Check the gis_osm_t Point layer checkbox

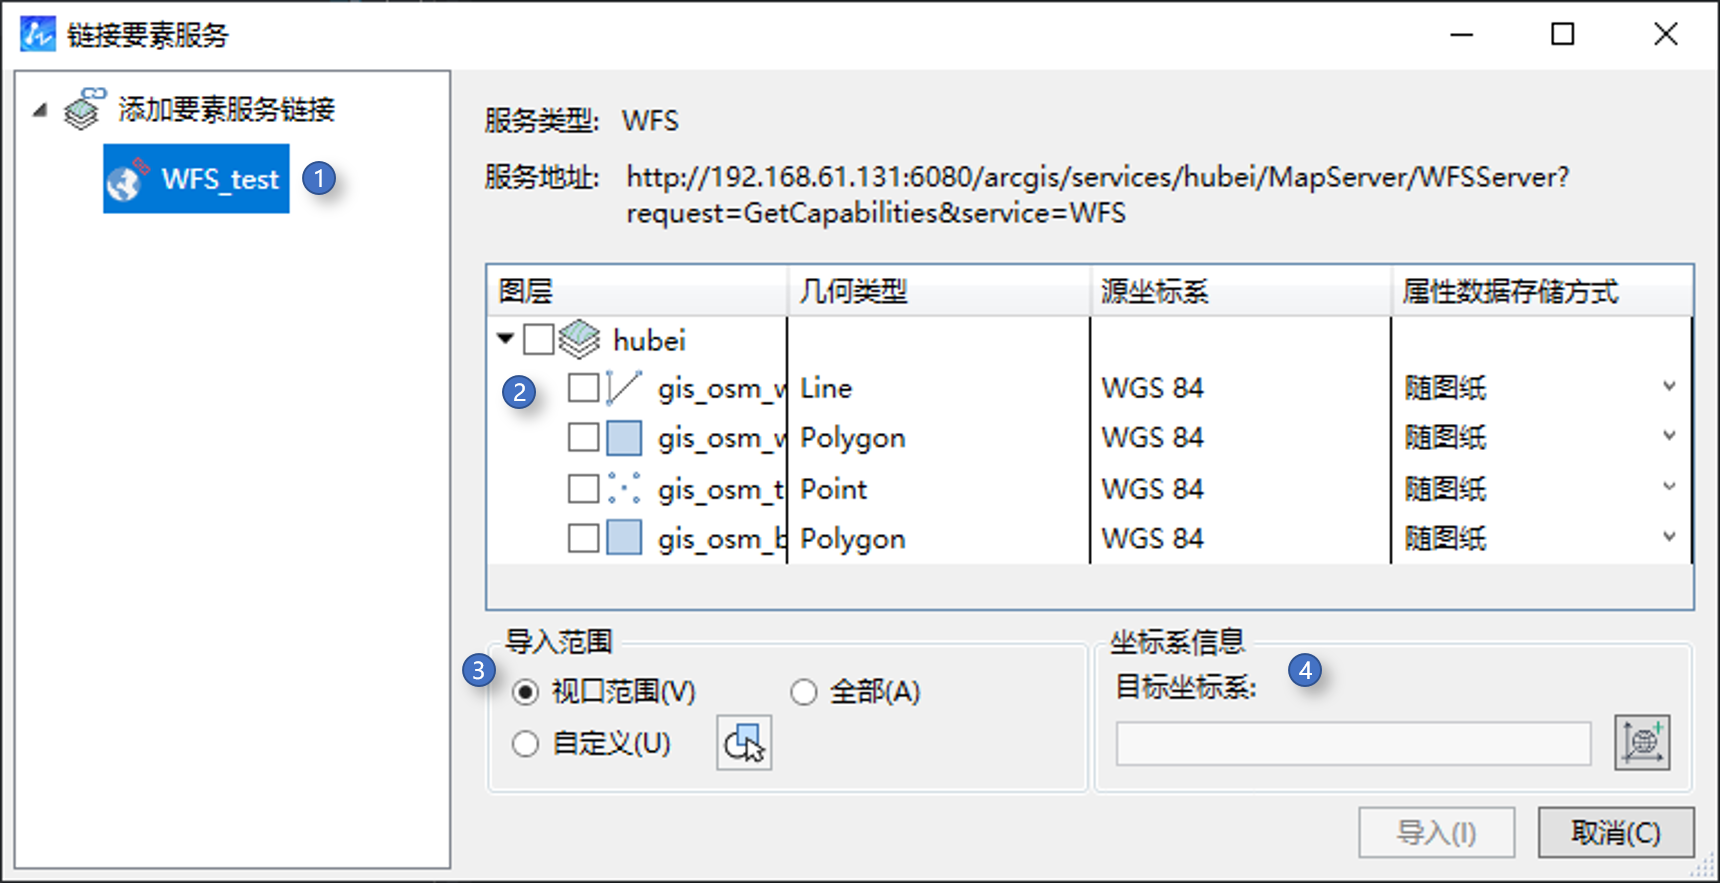click(x=583, y=488)
